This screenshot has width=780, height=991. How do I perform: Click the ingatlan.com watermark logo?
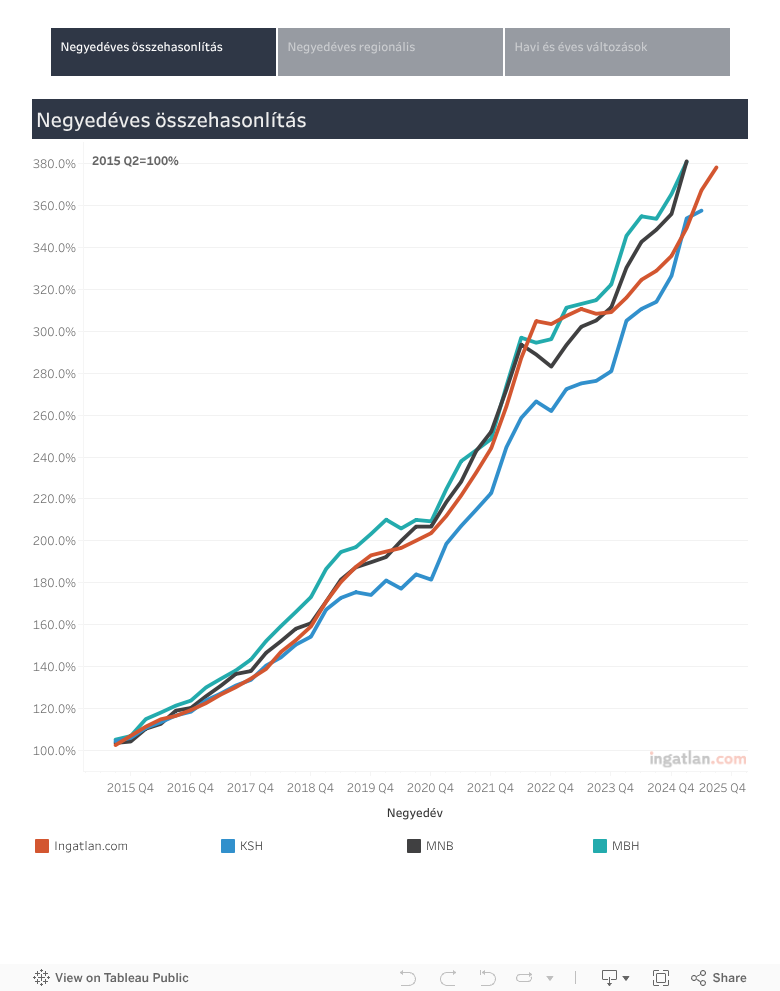click(697, 759)
